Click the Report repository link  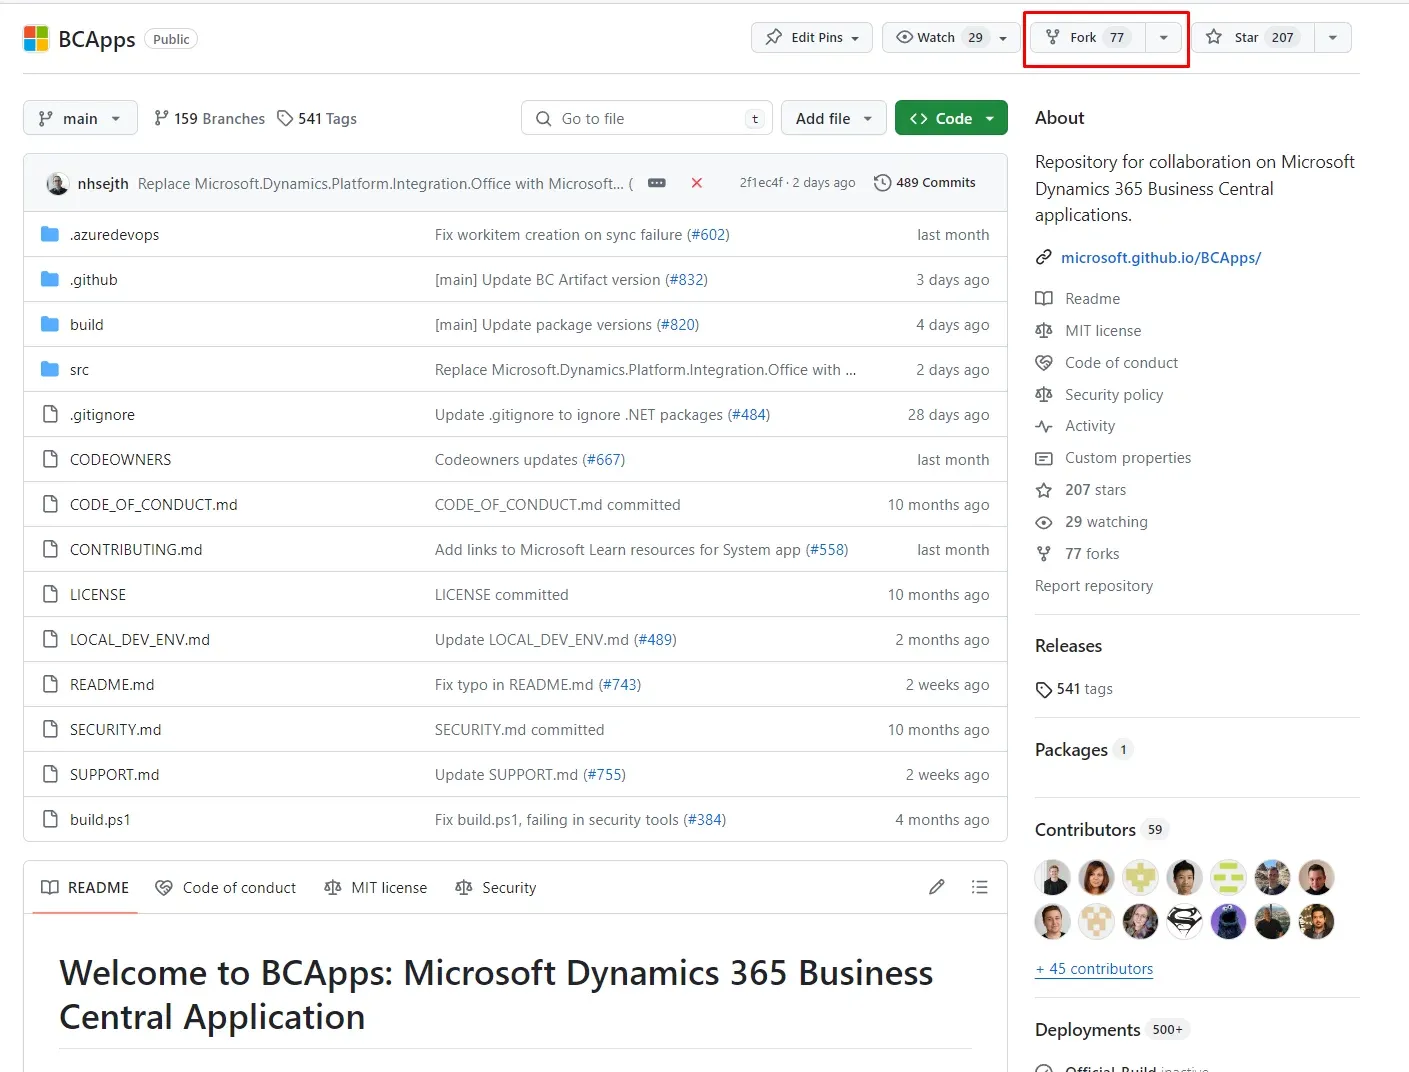click(x=1094, y=586)
